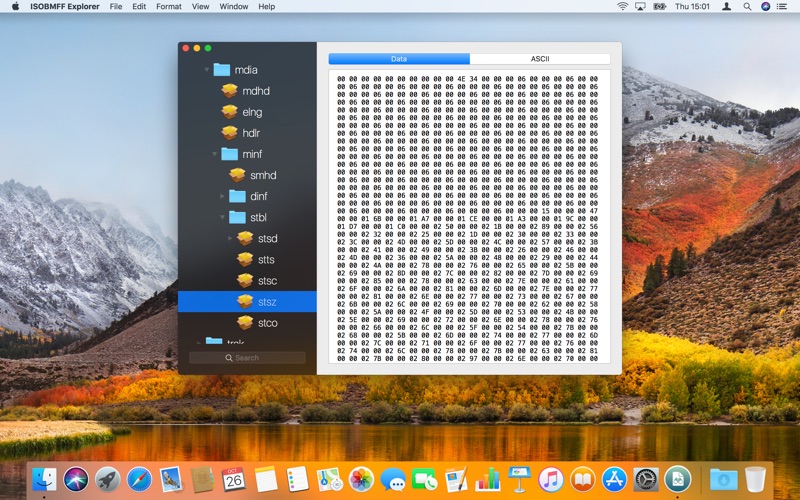
Task: Select the stts box icon
Action: tap(245, 259)
